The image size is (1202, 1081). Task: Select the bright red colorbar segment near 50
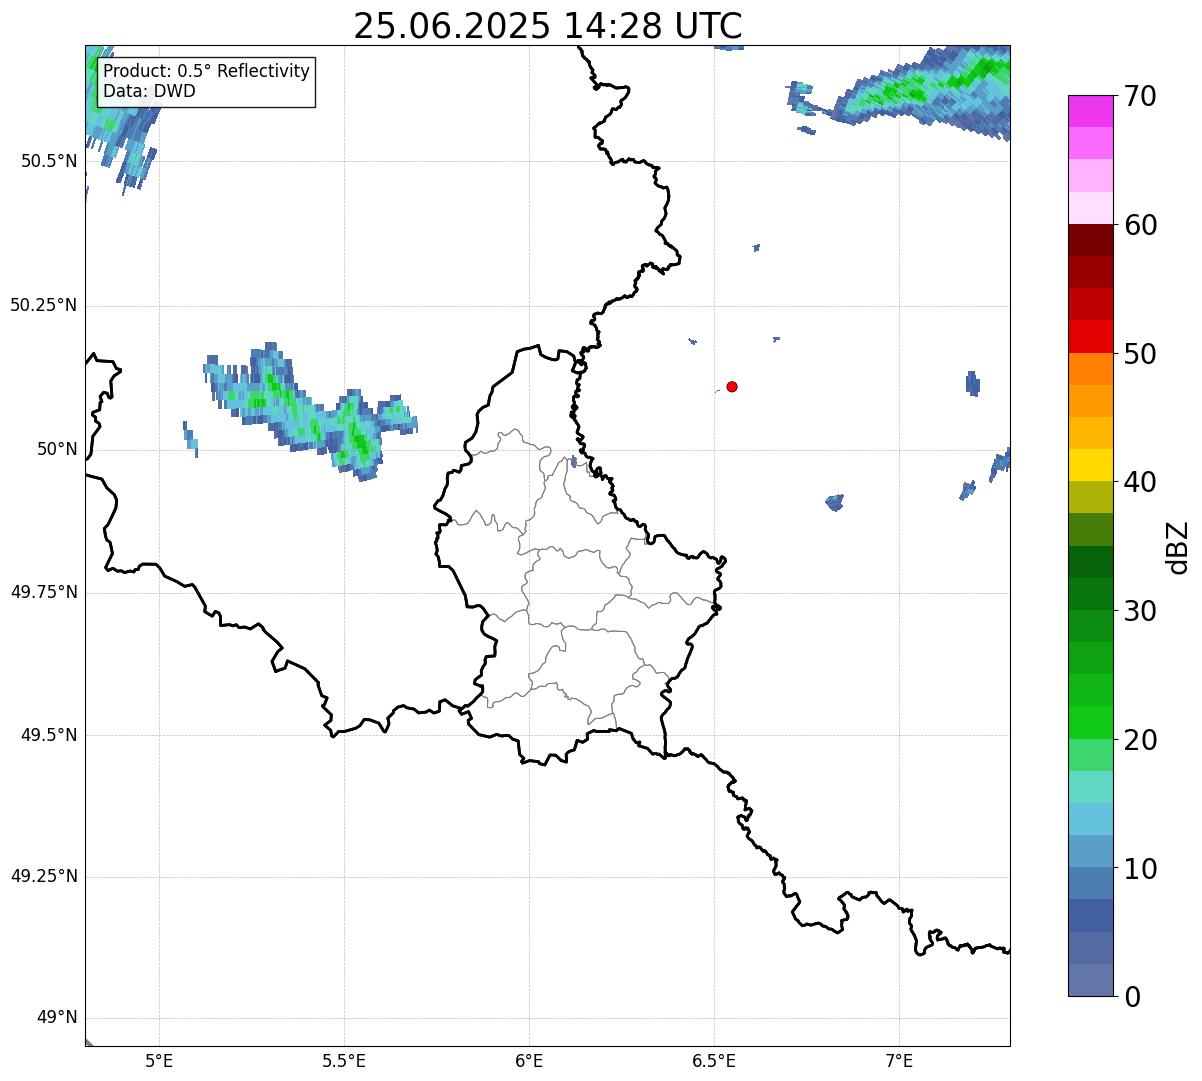[1090, 336]
